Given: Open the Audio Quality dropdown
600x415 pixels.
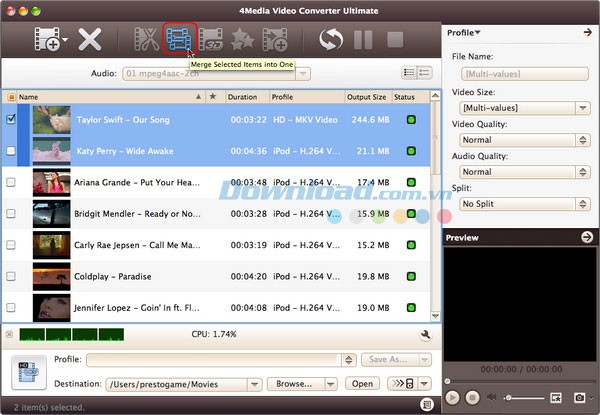Looking at the screenshot, I should [x=519, y=172].
